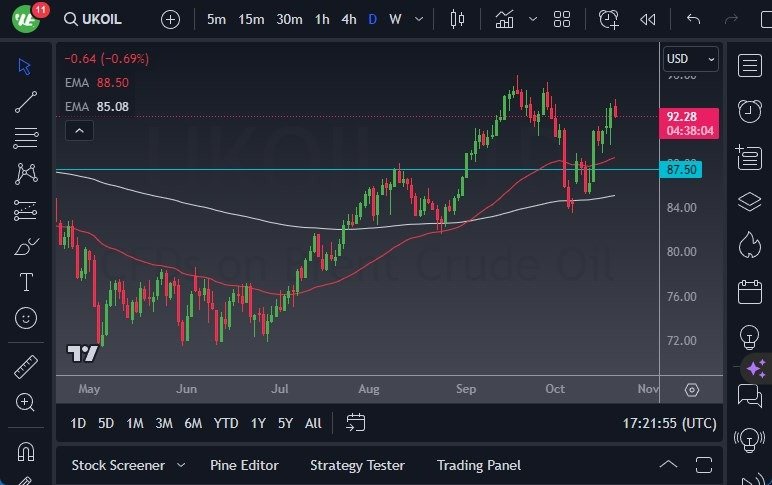772x485 pixels.
Task: Choose the text annotation tool
Action: pyautogui.click(x=26, y=282)
